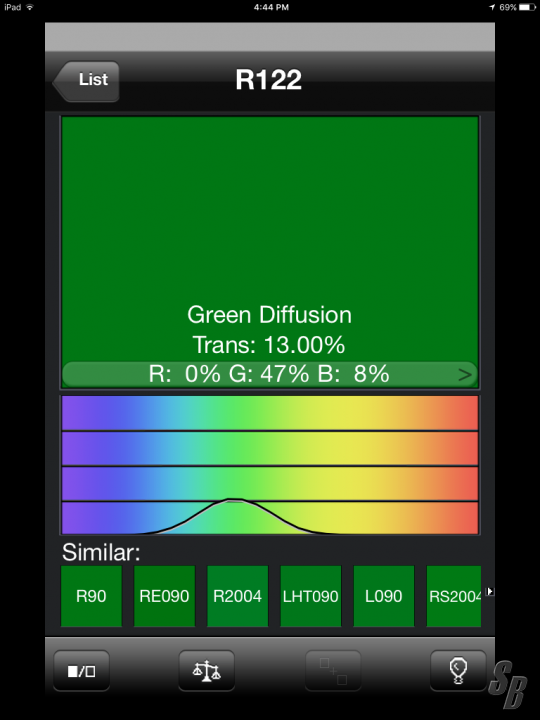Pick the L090 similar gel swatch
Screen dimensions: 540x720
click(384, 596)
